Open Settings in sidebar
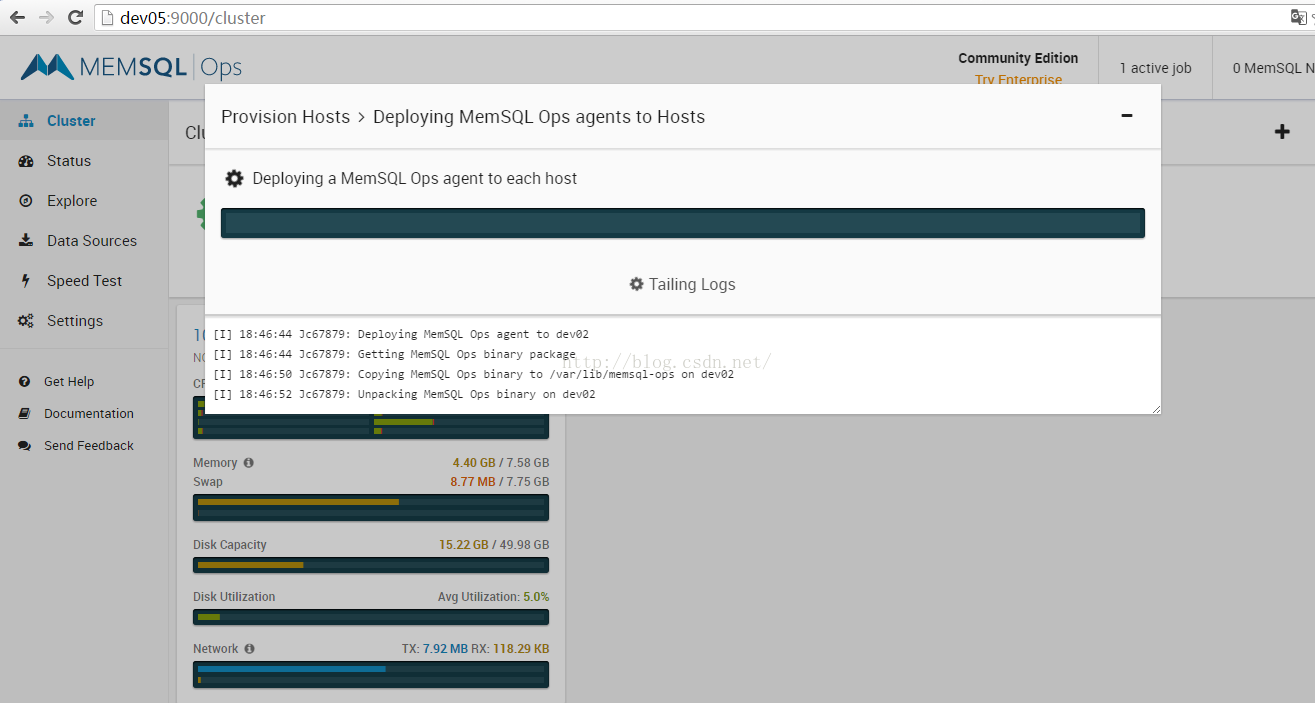1315x703 pixels. coord(84,320)
